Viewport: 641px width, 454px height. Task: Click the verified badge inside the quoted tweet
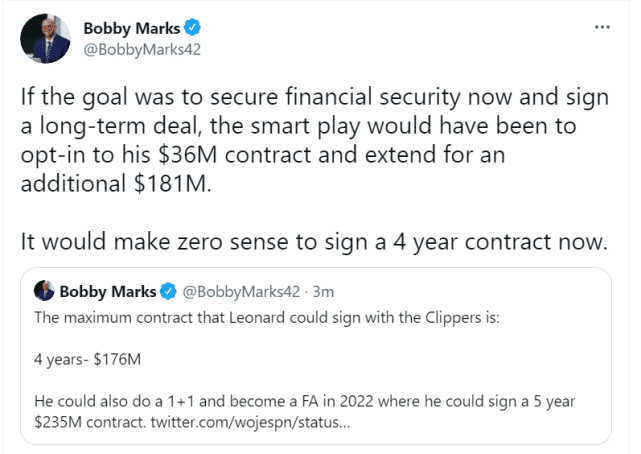tap(167, 292)
